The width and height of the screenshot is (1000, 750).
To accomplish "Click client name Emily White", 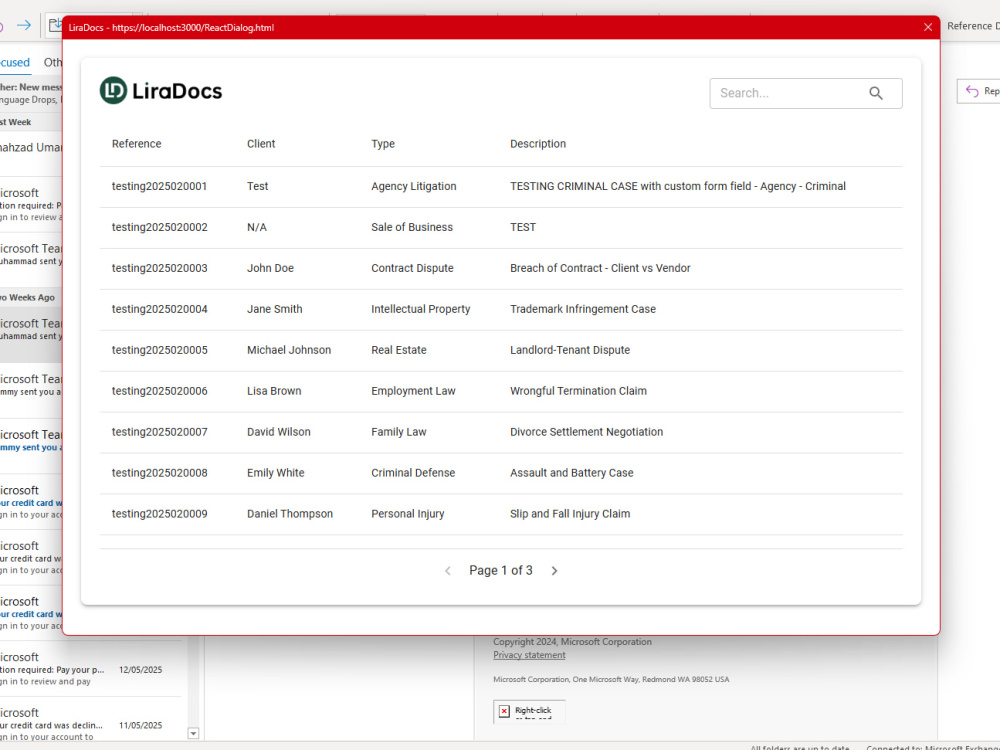I will (x=276, y=473).
